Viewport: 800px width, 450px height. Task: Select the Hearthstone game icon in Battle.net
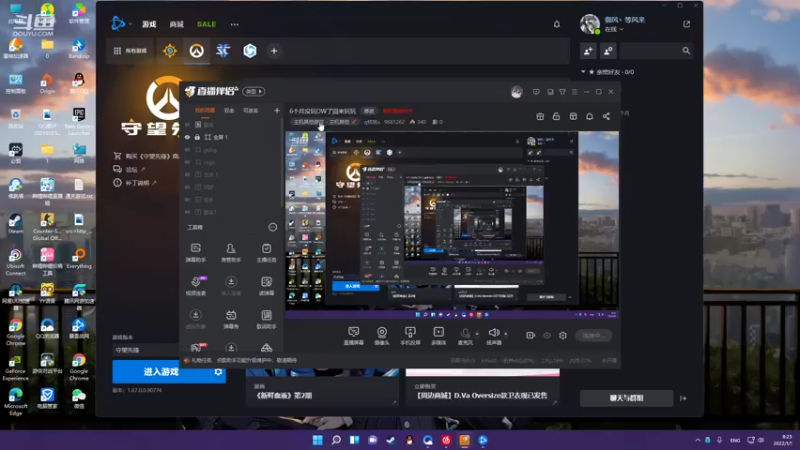[170, 51]
